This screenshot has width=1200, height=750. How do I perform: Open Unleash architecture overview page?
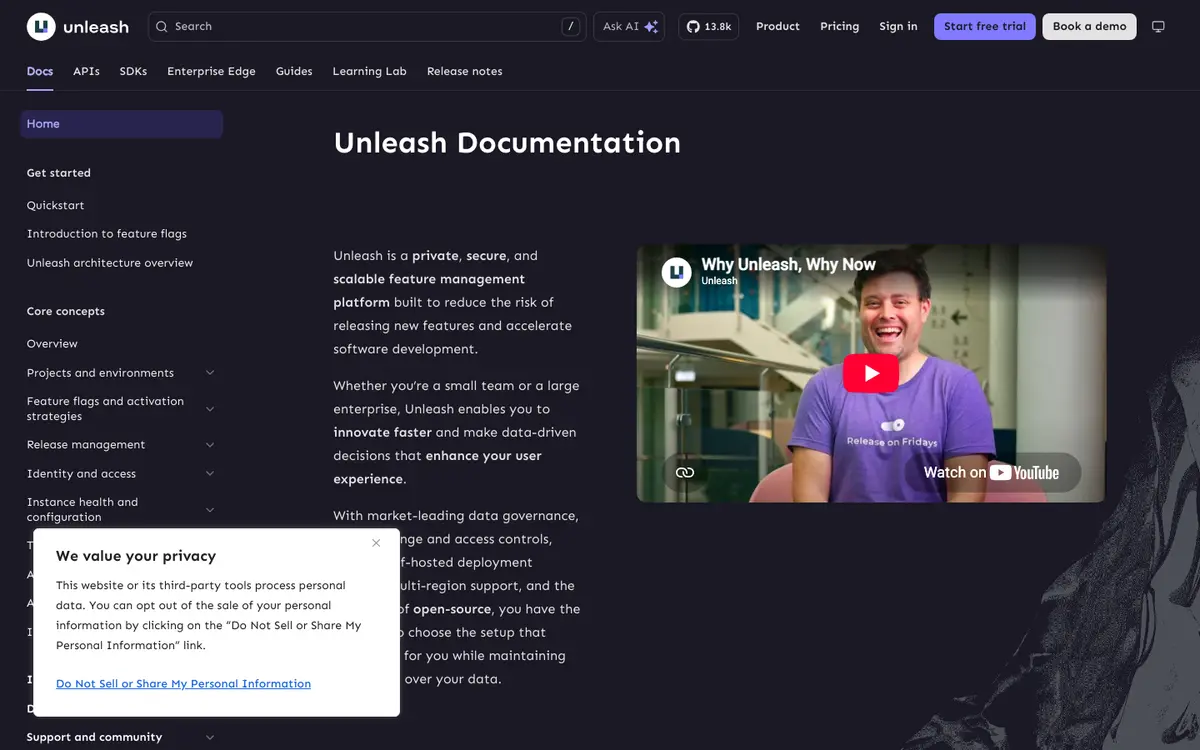110,263
